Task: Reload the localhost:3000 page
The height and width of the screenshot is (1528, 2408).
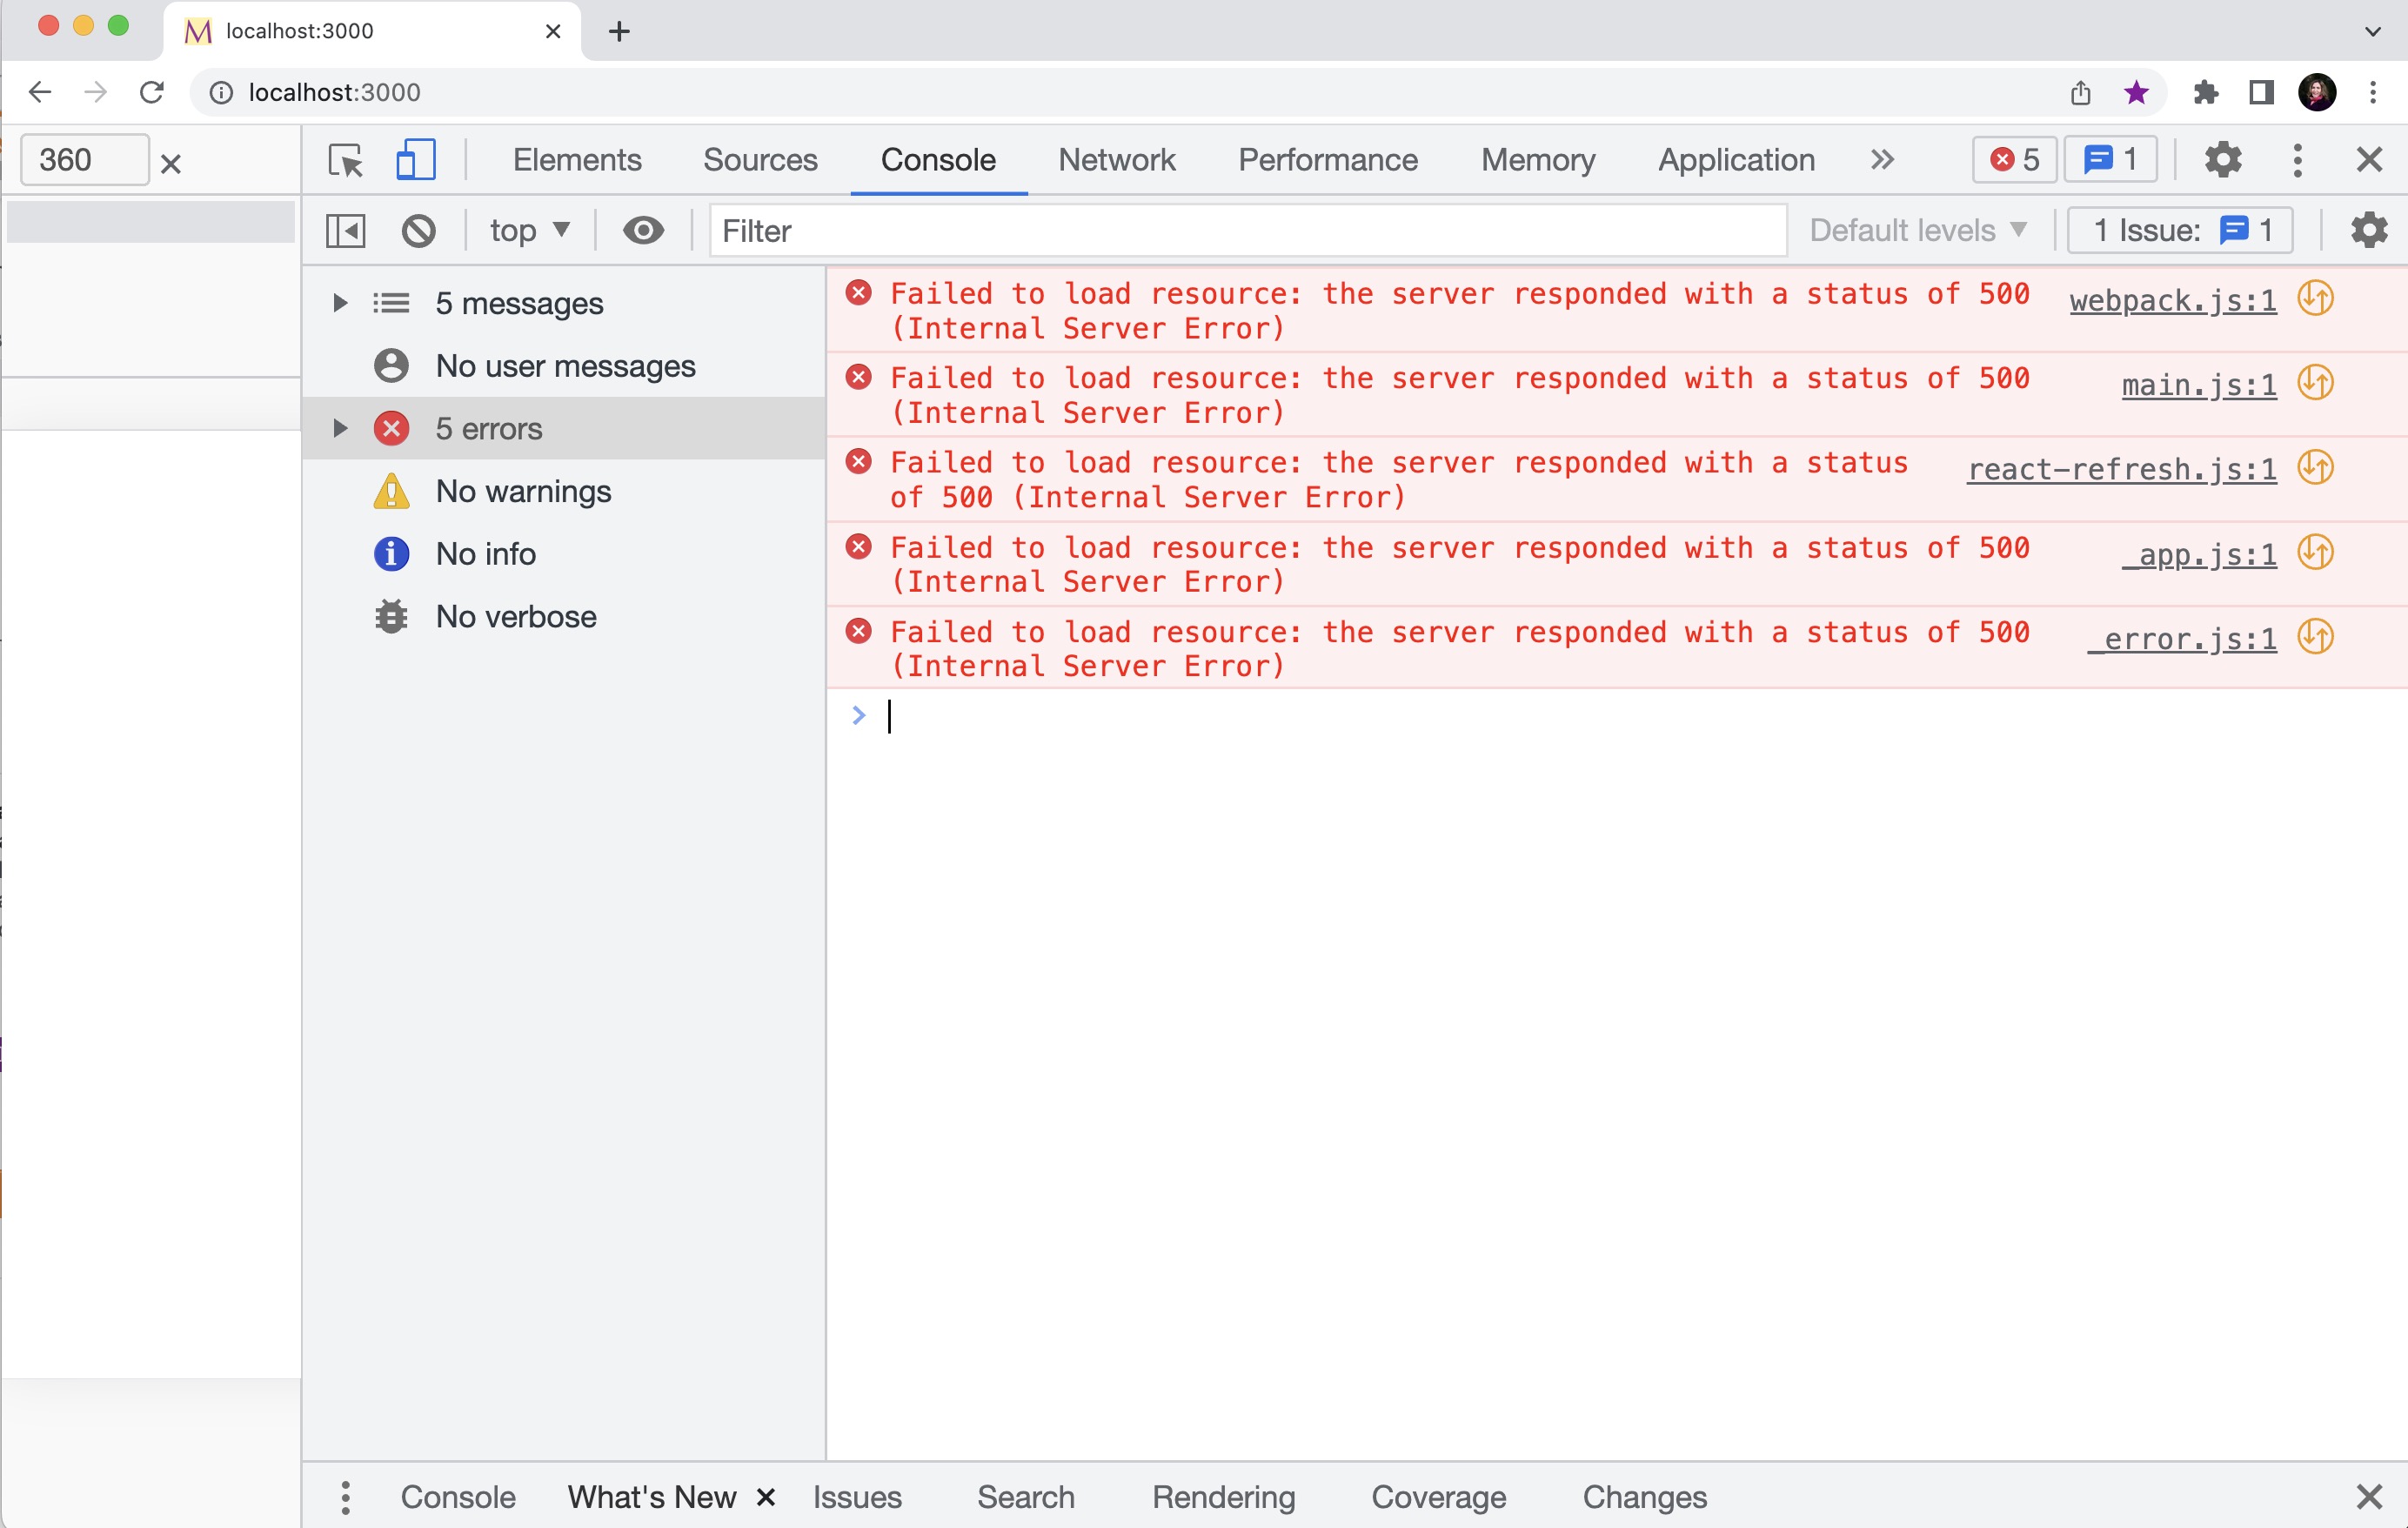Action: click(152, 92)
